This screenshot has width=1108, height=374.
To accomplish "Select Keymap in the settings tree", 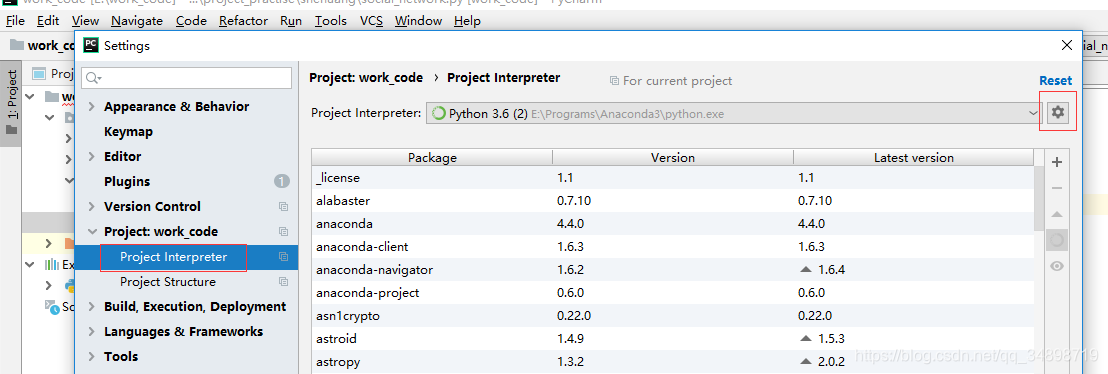I will (129, 132).
